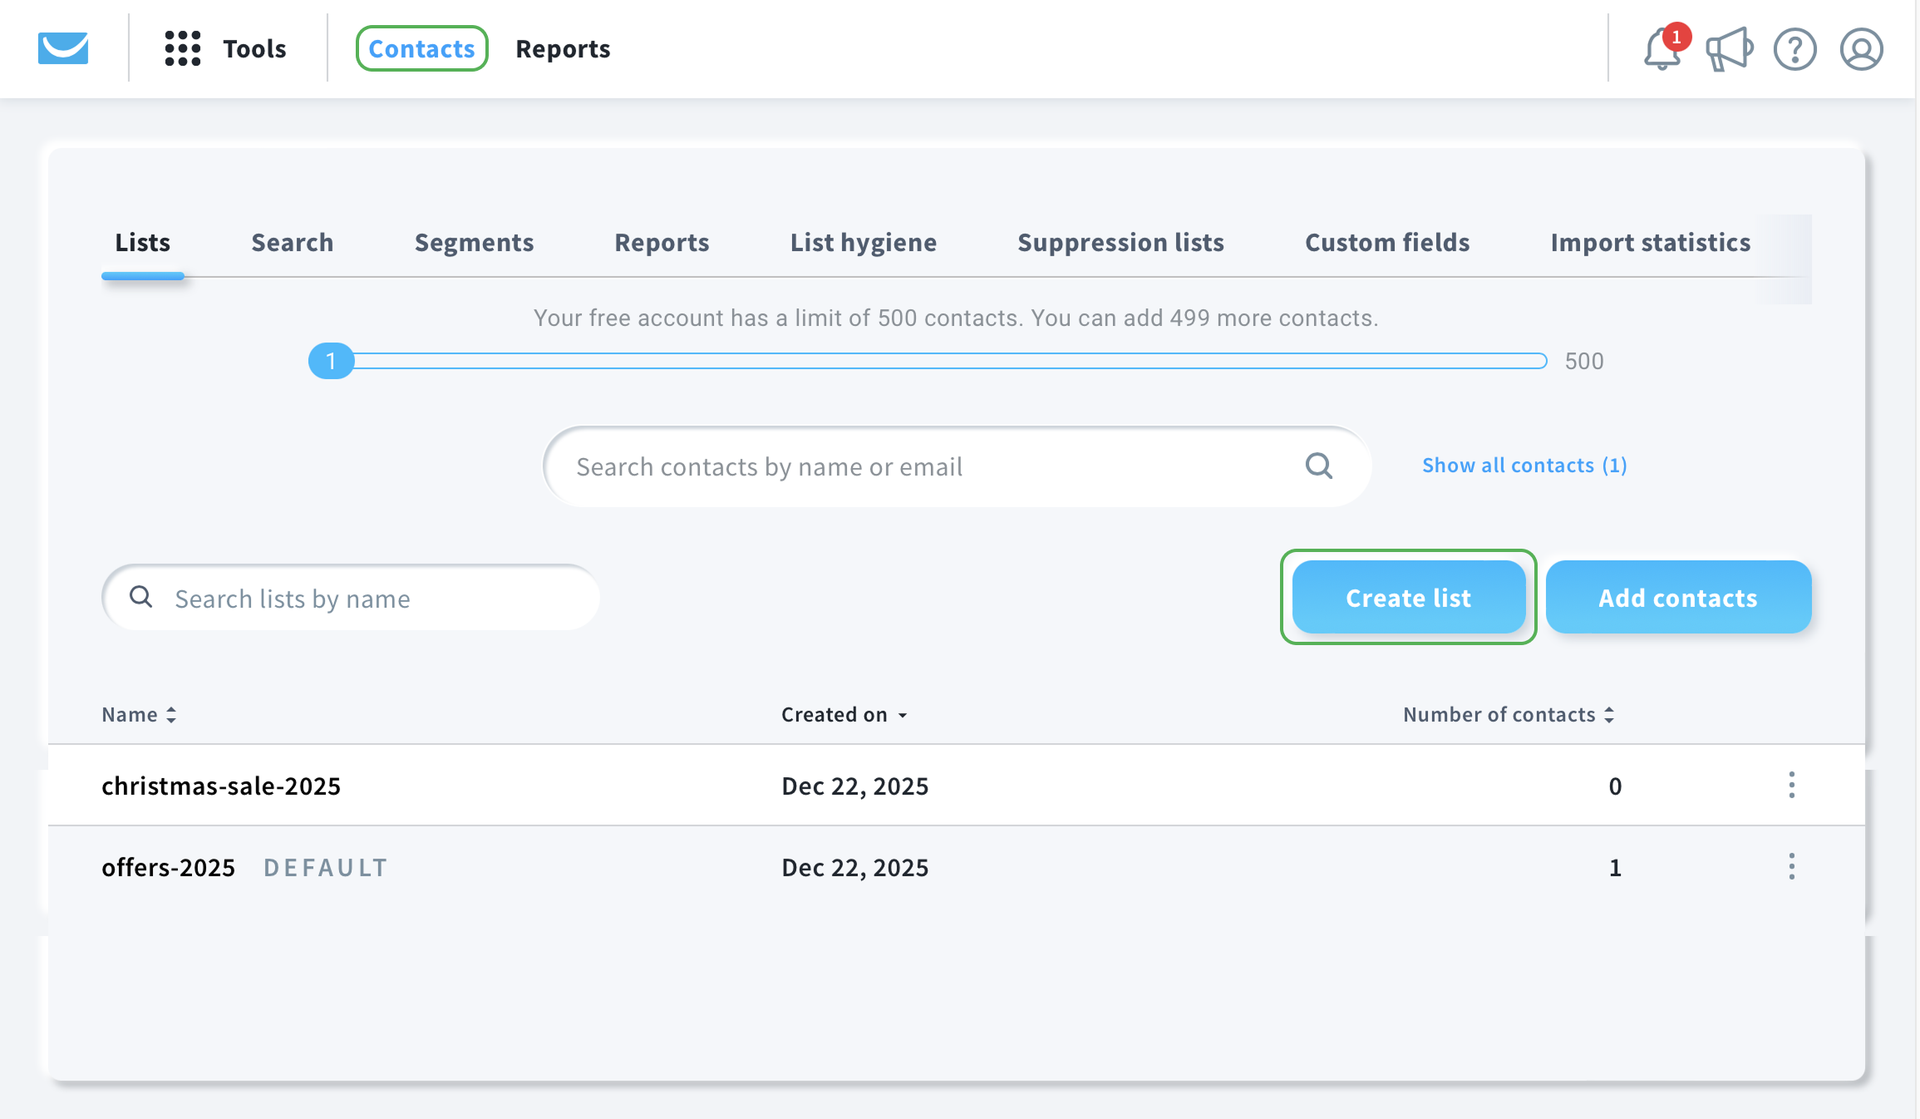Click Show all contacts link
This screenshot has width=1920, height=1119.
tap(1524, 465)
